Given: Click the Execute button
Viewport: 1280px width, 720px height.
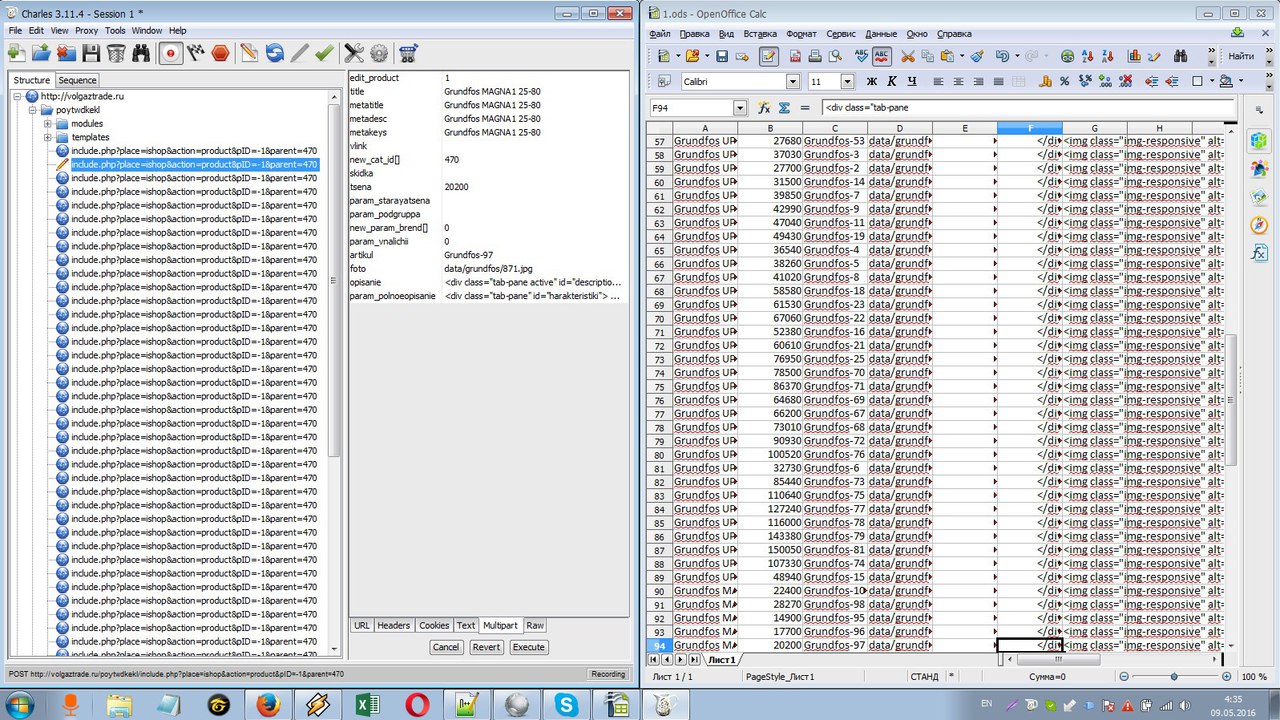Looking at the screenshot, I should point(528,647).
